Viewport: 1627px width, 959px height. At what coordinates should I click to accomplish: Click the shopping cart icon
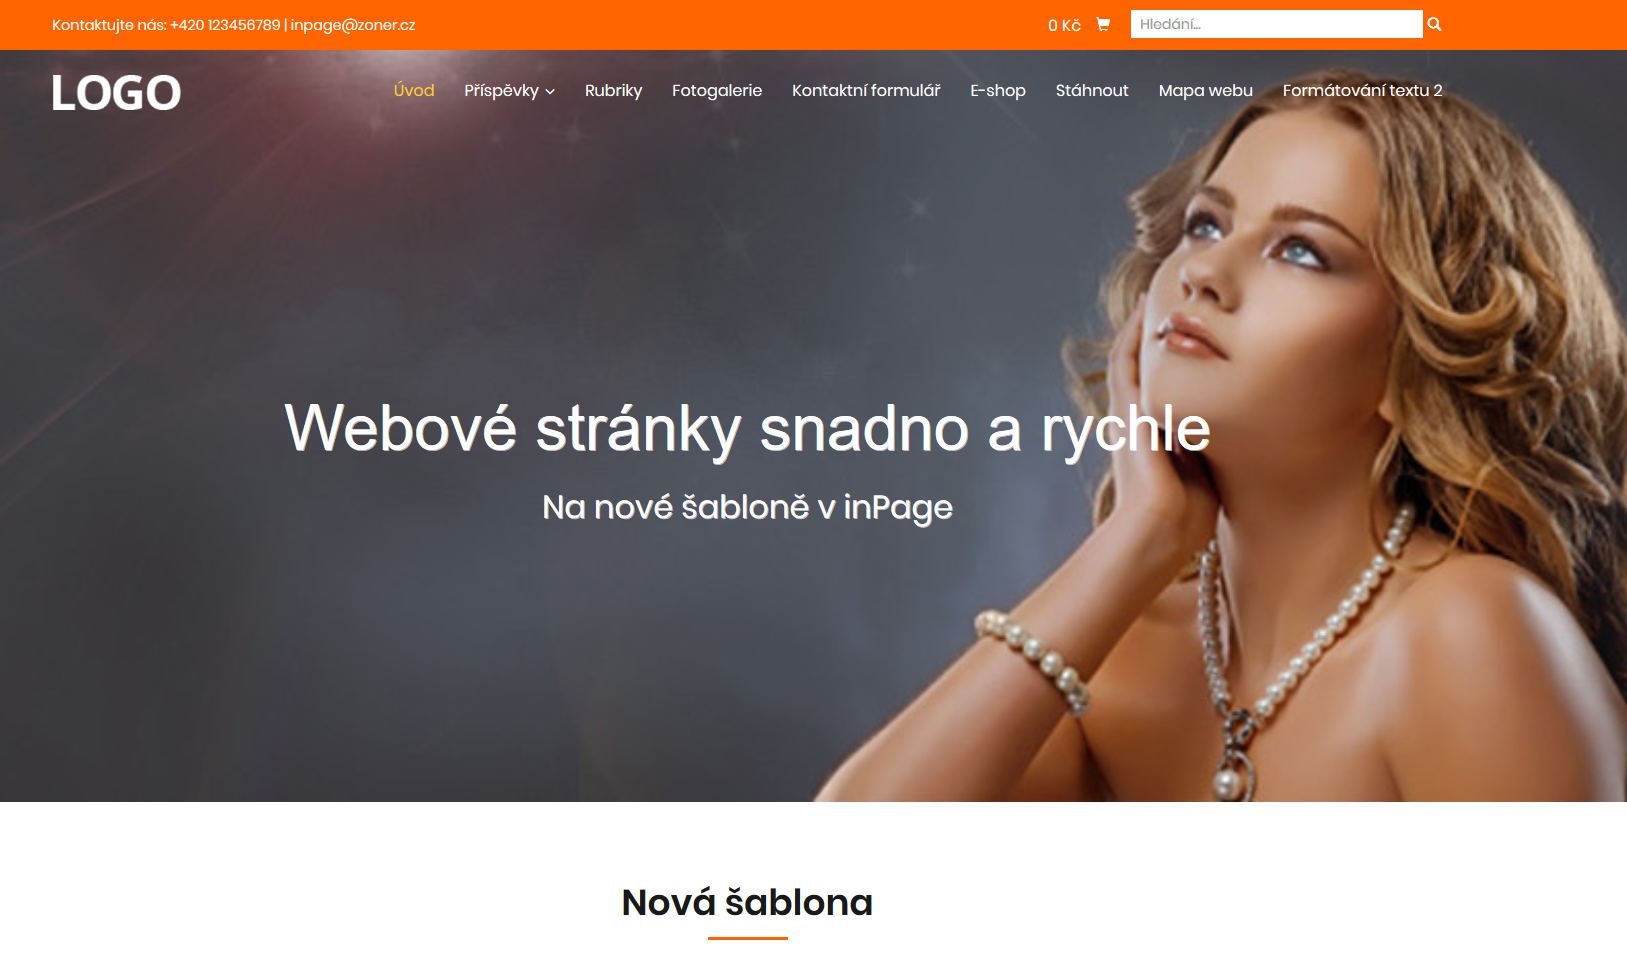click(1103, 24)
